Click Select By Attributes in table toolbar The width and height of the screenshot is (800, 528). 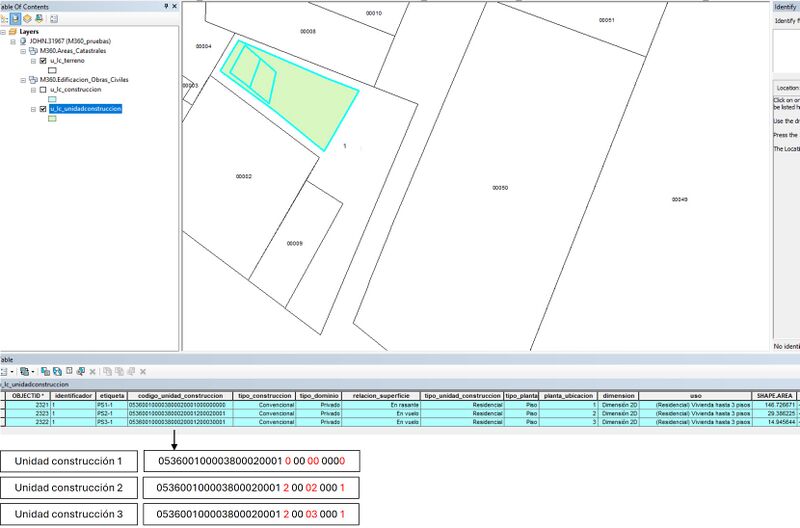pyautogui.click(x=45, y=371)
